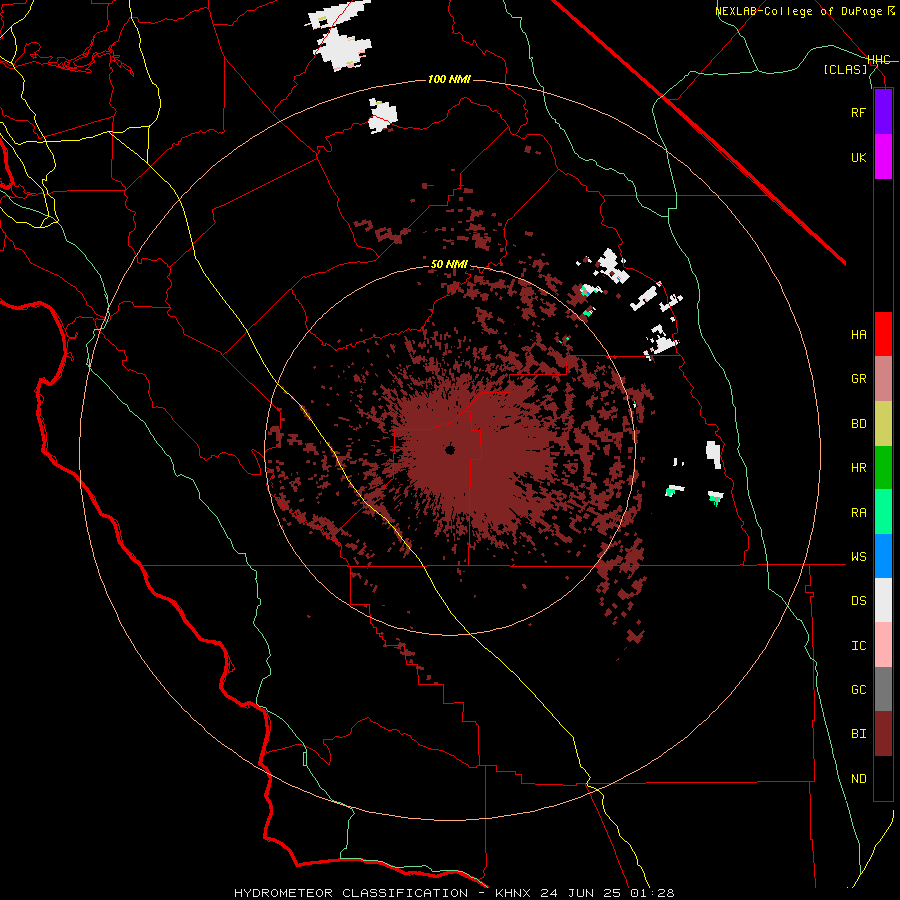This screenshot has height=900, width=900.
Task: Click the 100 NMI range ring label
Action: pos(449,79)
